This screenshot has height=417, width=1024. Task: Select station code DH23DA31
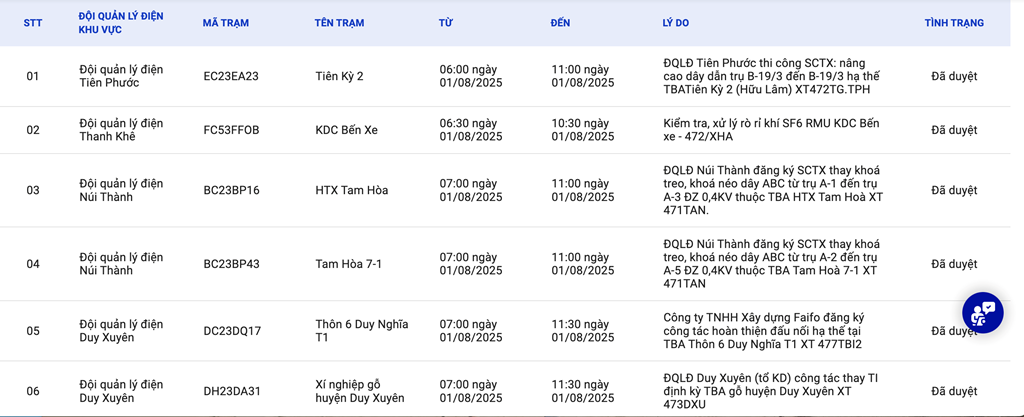[232, 391]
